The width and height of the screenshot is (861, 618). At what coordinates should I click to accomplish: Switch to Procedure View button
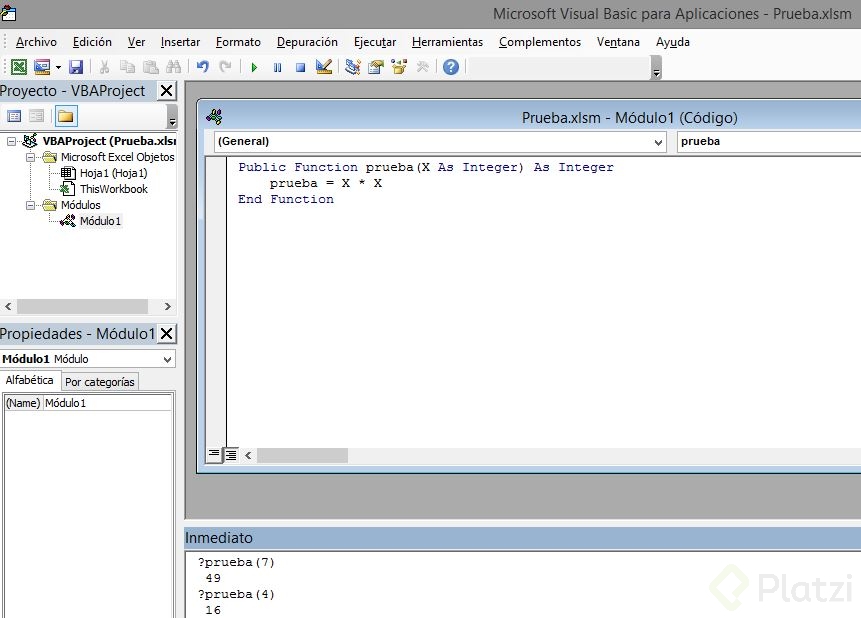click(214, 454)
